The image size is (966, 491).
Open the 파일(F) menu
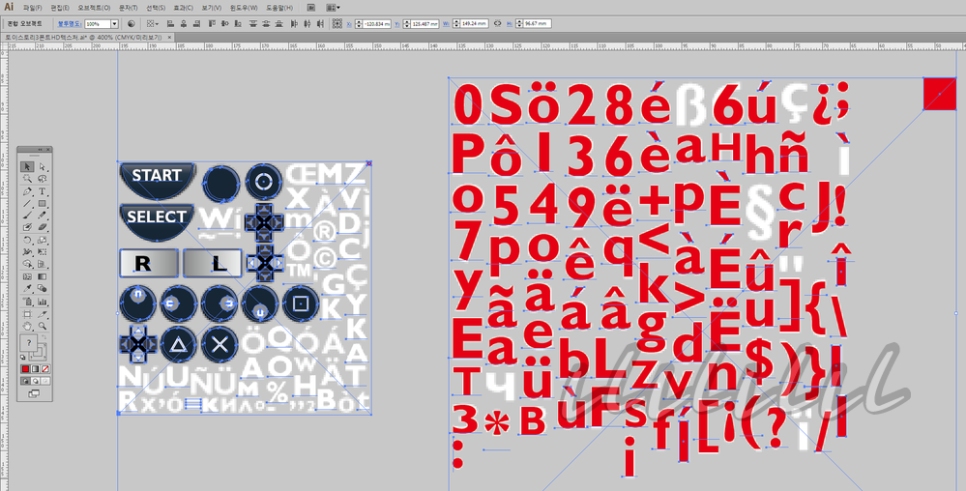coord(33,7)
